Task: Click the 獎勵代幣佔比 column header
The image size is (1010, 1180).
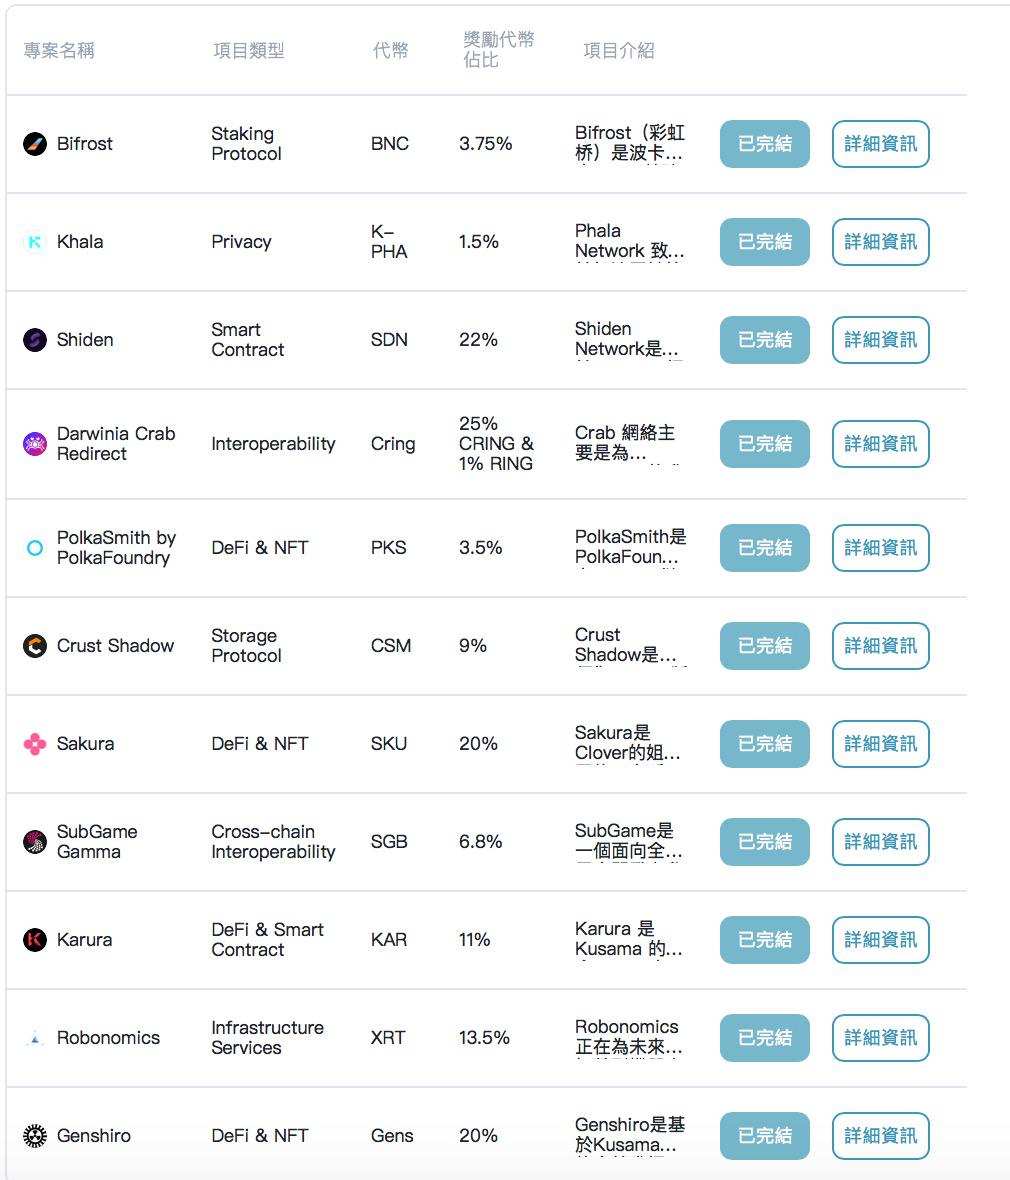Action: tap(498, 50)
